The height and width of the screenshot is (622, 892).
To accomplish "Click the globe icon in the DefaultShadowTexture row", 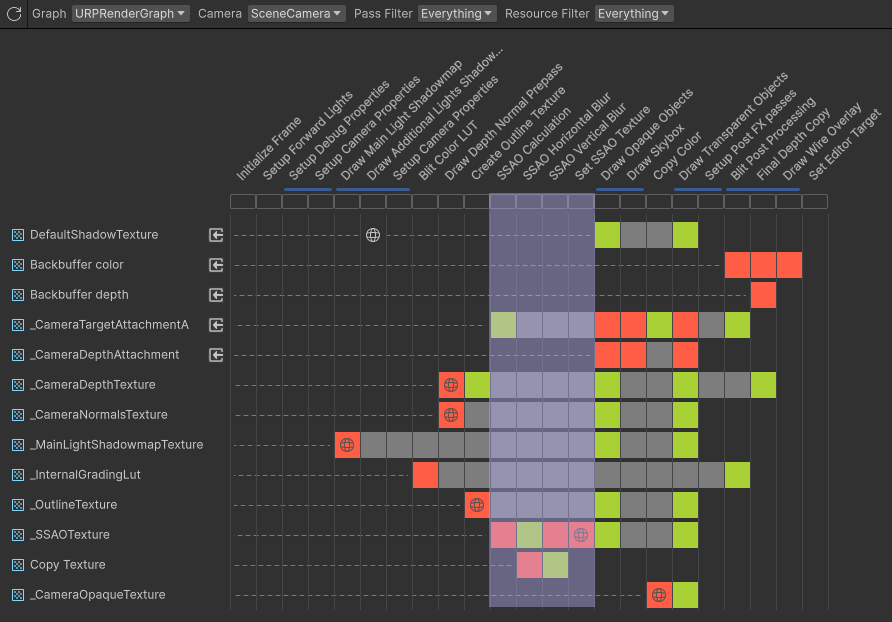I will (x=373, y=234).
